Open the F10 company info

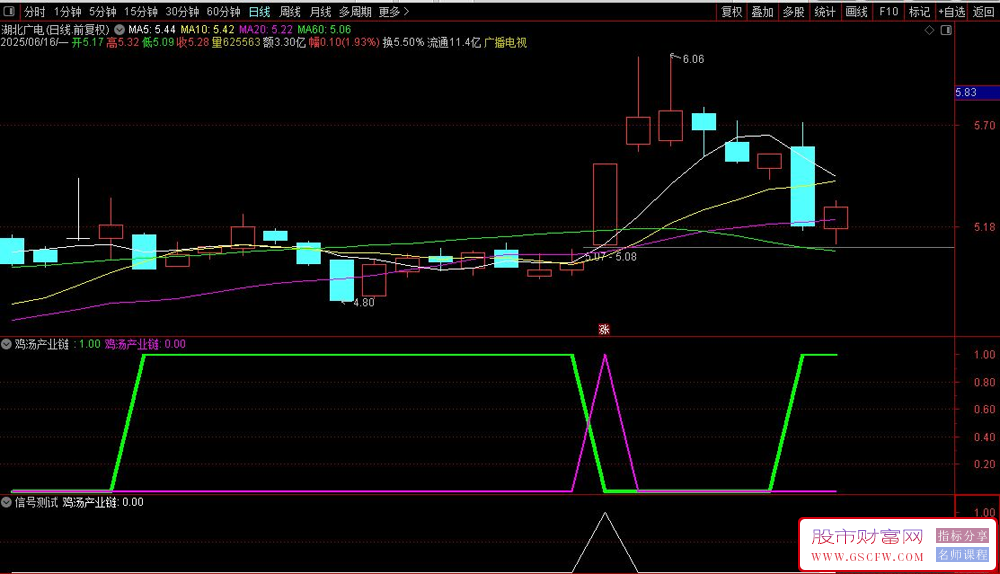pyautogui.click(x=888, y=11)
